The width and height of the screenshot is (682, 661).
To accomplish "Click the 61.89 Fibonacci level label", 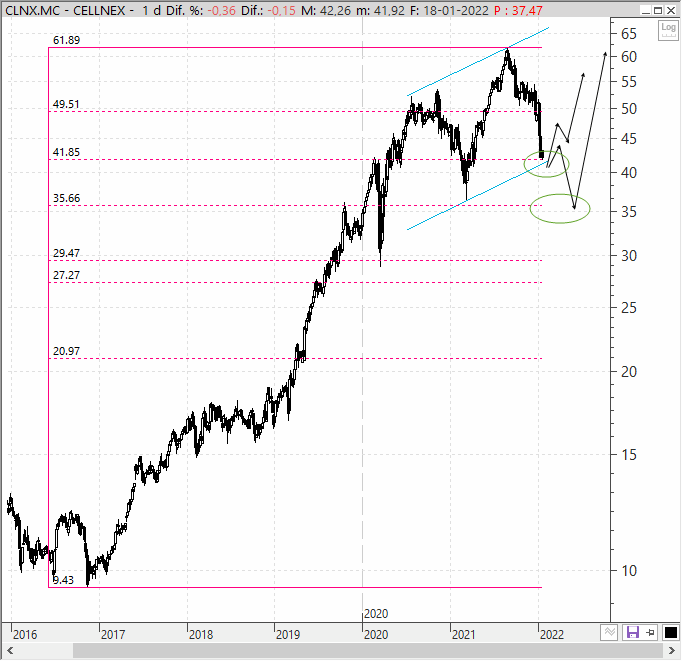I will [67, 40].
